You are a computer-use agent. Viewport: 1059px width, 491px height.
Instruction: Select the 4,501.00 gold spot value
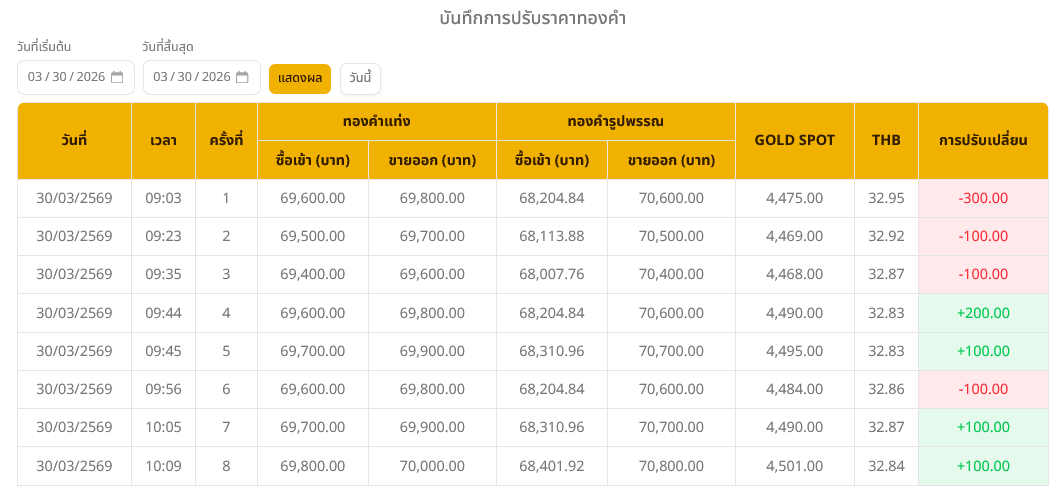pyautogui.click(x=794, y=466)
